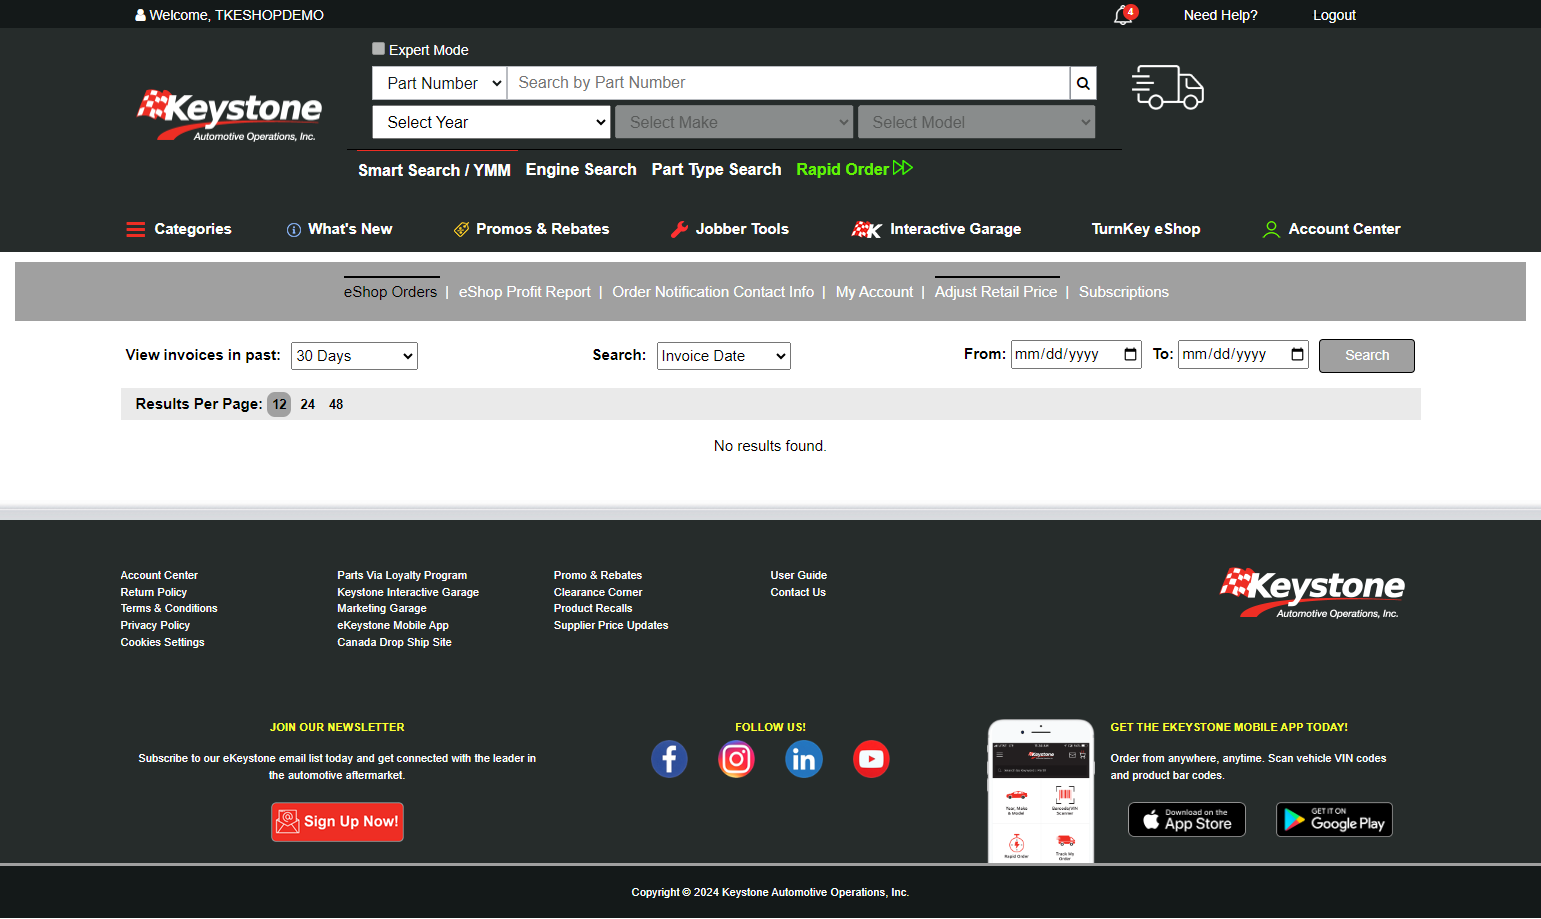
Task: Switch to the Engine Search tab
Action: (x=581, y=170)
